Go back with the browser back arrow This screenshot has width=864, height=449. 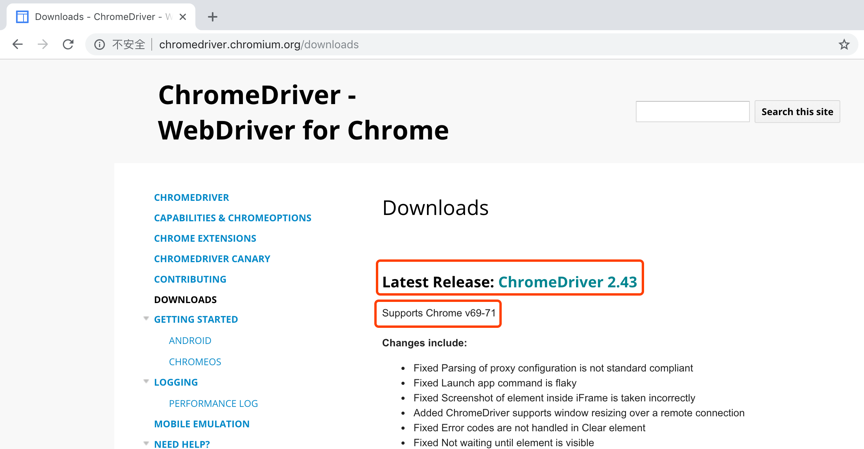coord(18,45)
